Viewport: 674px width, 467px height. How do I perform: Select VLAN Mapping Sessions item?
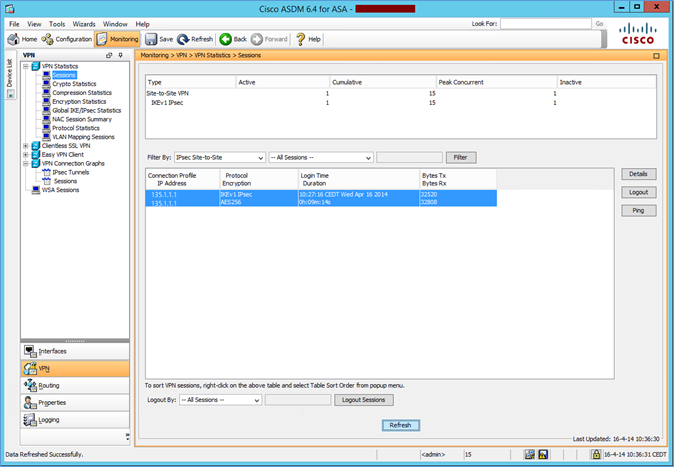tap(83, 137)
